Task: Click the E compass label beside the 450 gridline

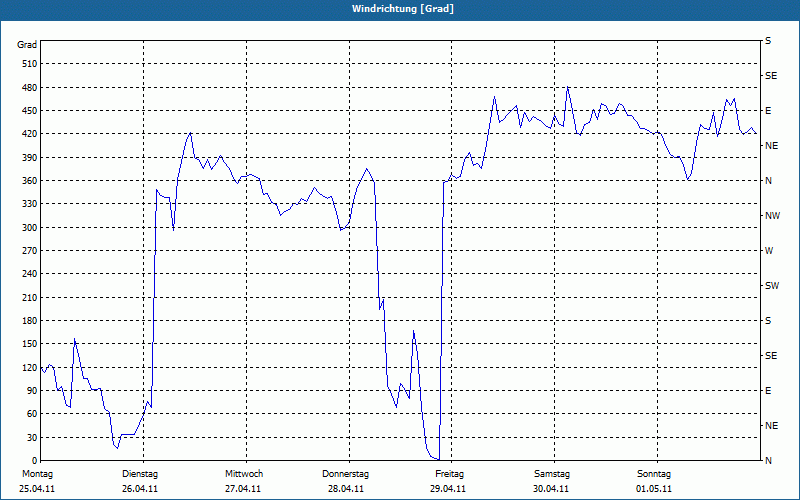Action: click(x=768, y=111)
